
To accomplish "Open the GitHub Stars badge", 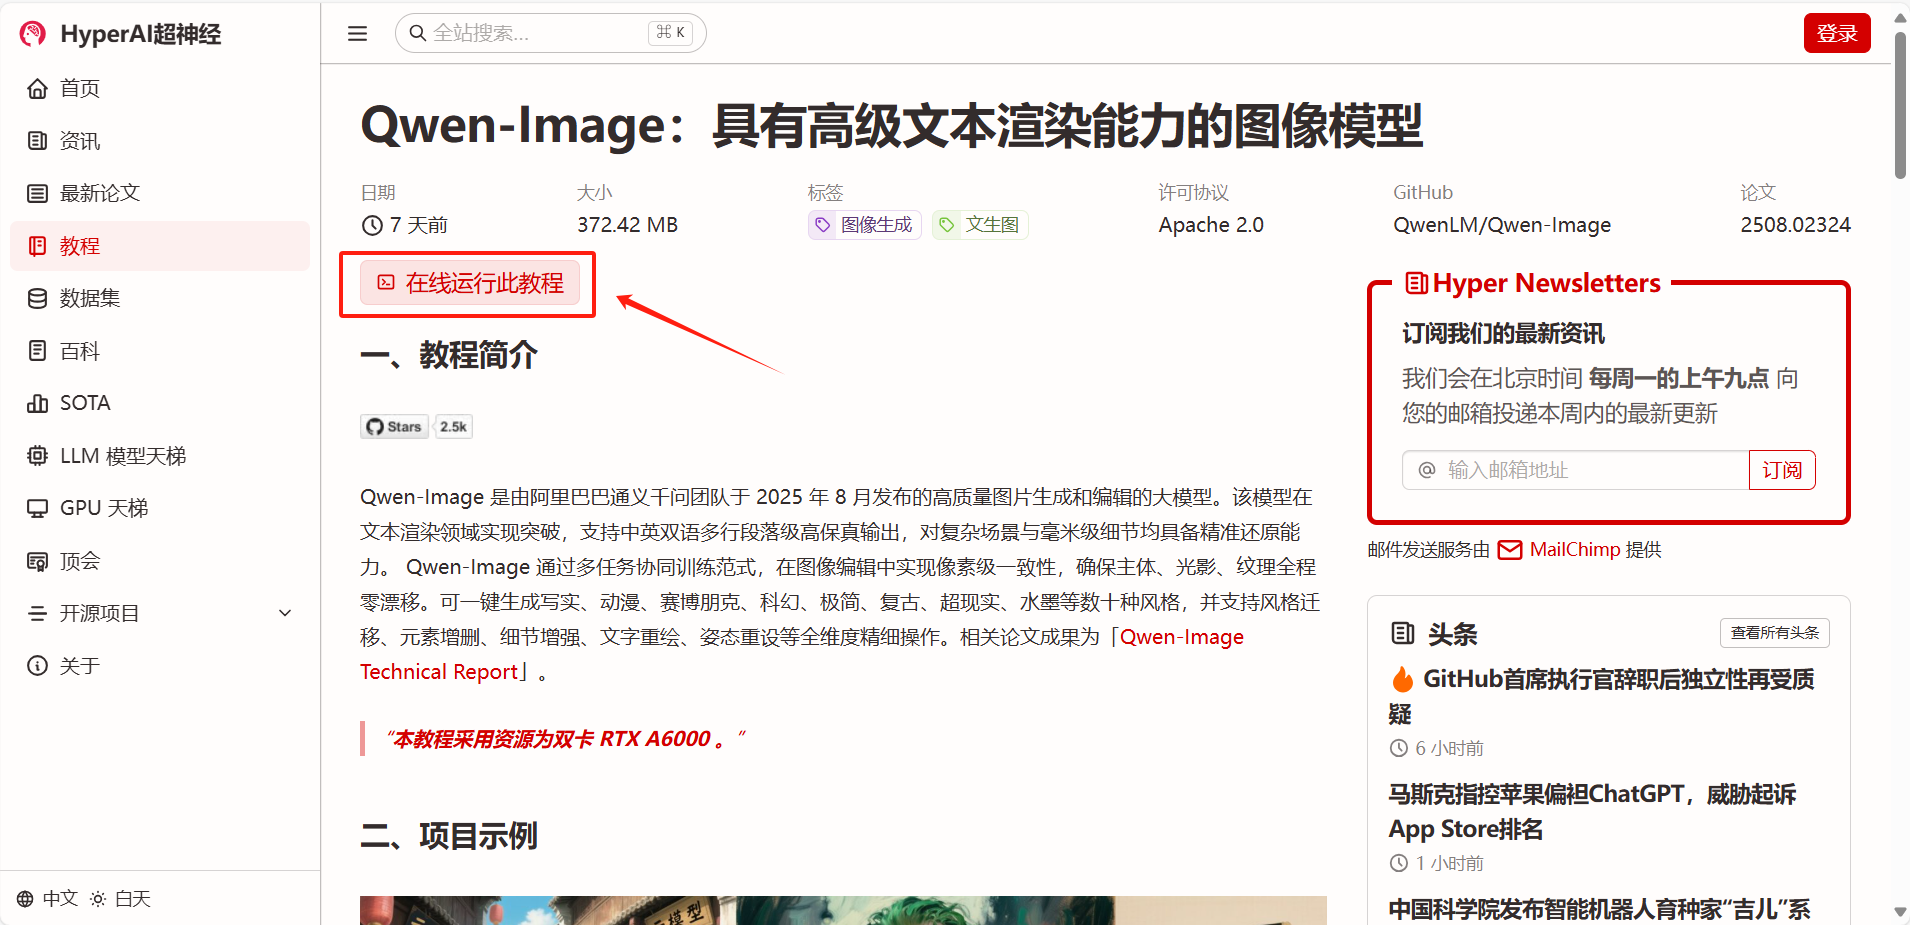I will (415, 427).
